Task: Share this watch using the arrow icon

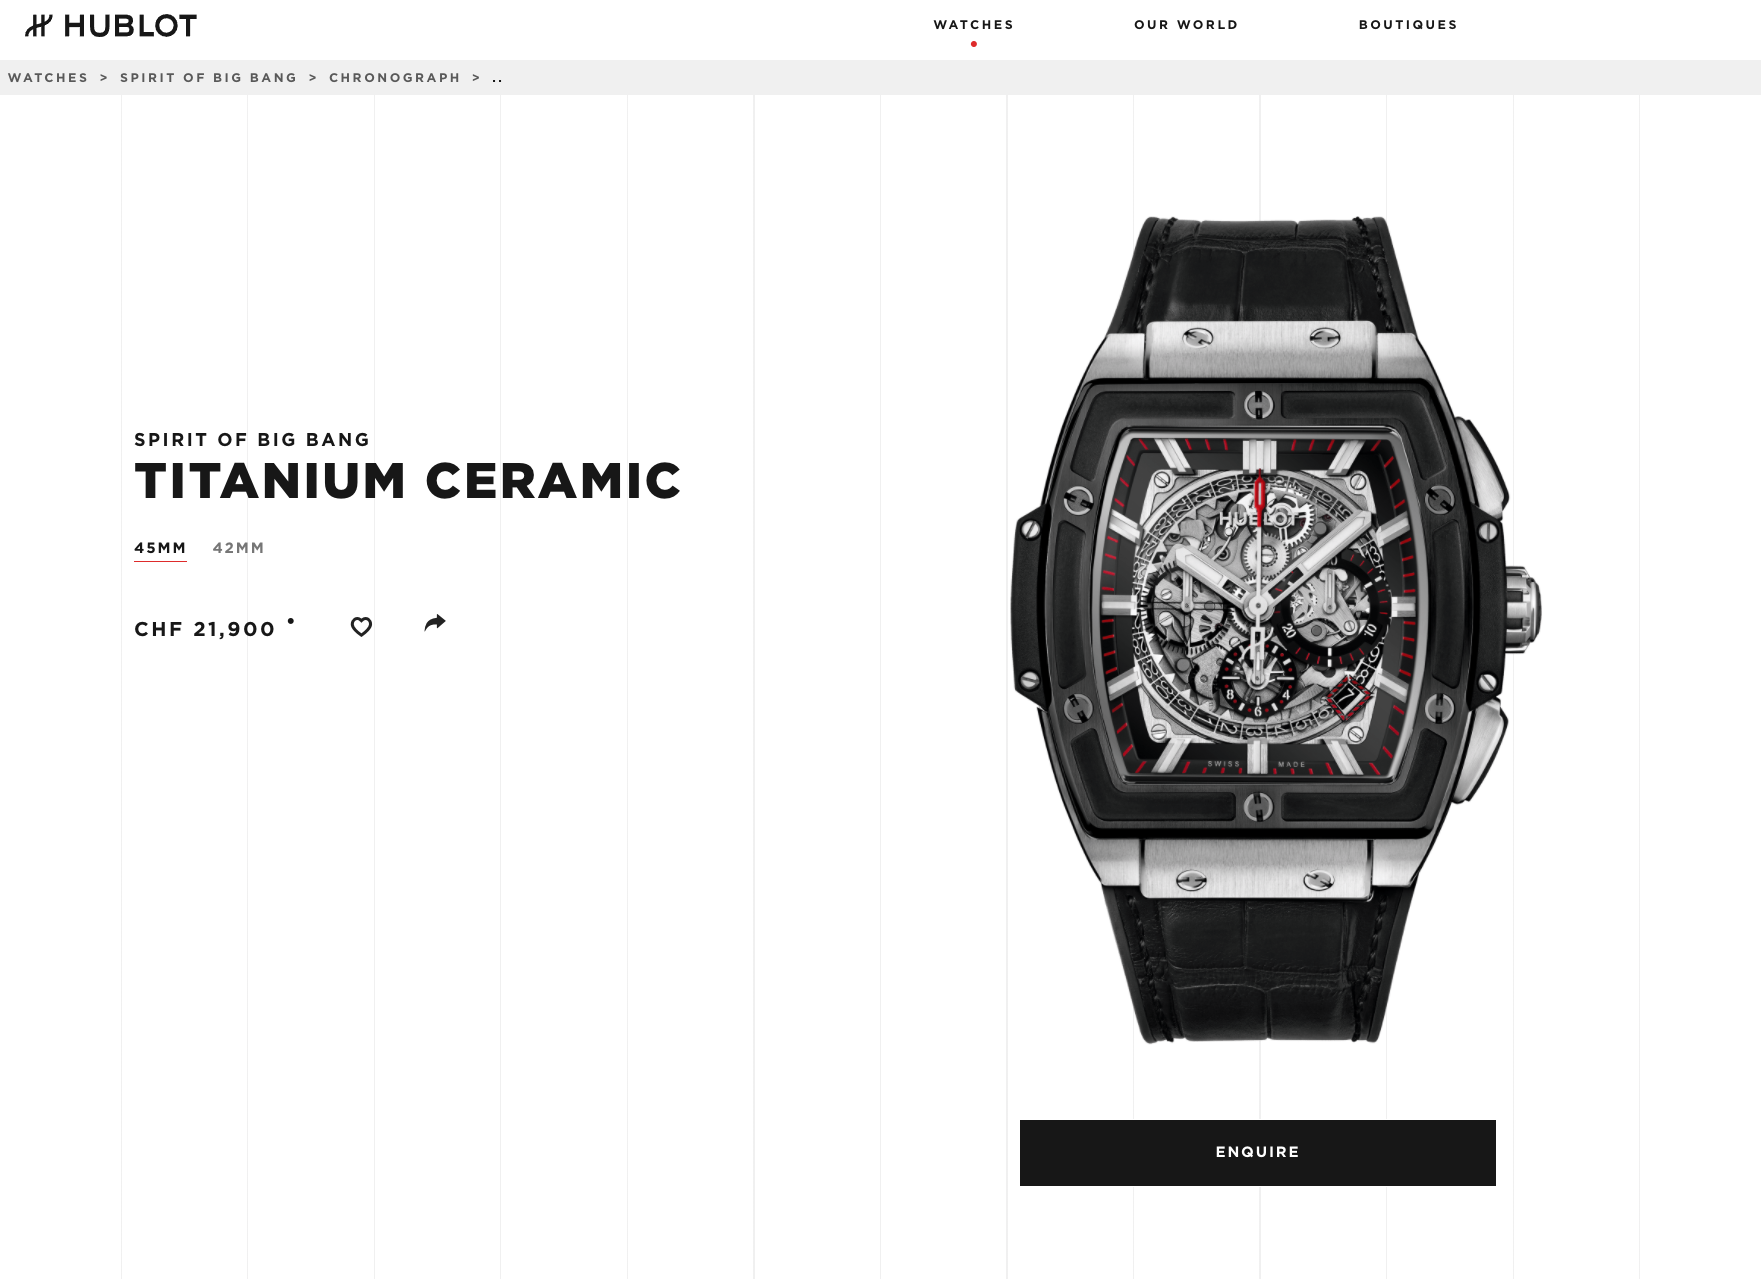Action: coord(435,623)
